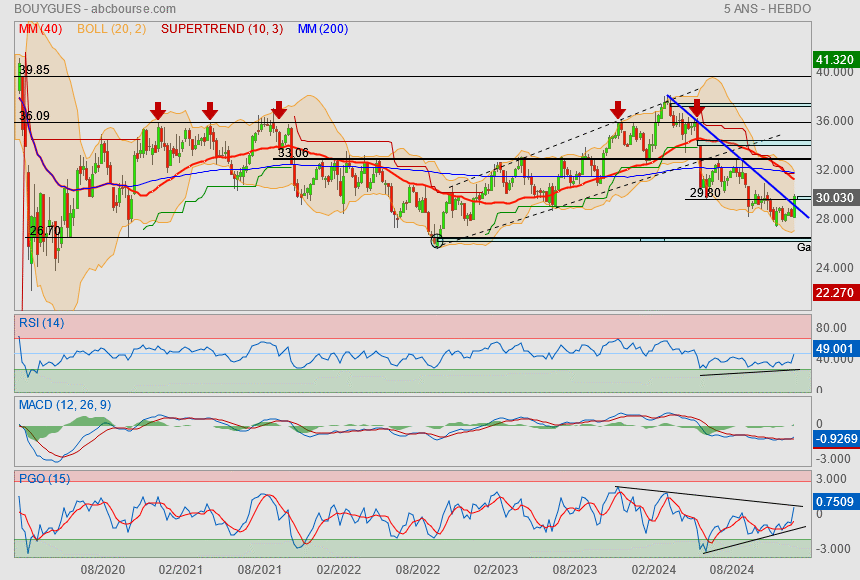860x580 pixels.
Task: Click the 08/2021 date label
Action: tap(259, 570)
